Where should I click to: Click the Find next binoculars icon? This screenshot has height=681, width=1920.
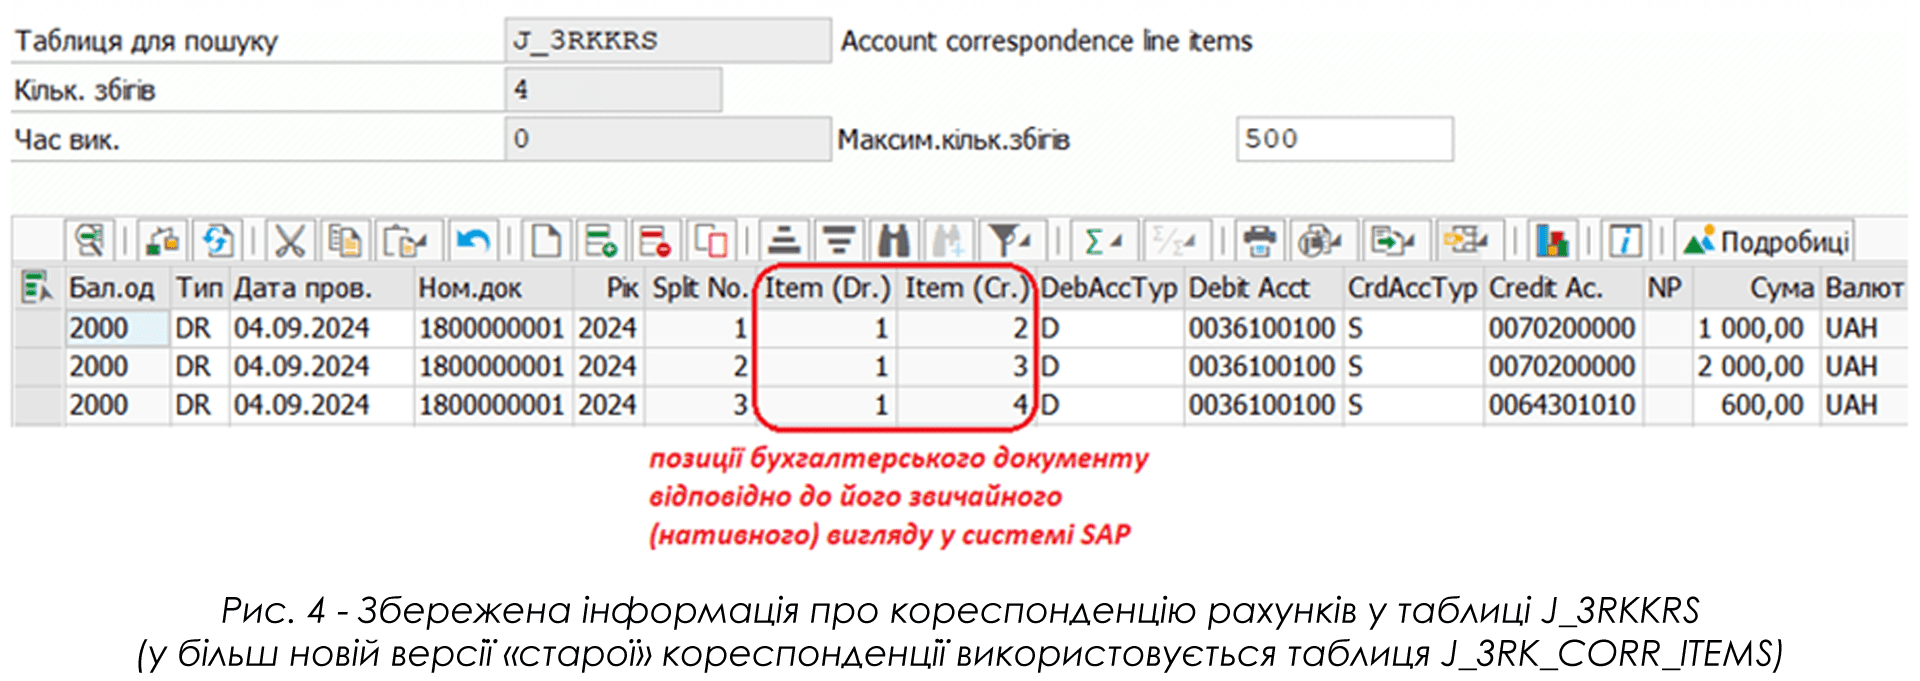pyautogui.click(x=948, y=241)
